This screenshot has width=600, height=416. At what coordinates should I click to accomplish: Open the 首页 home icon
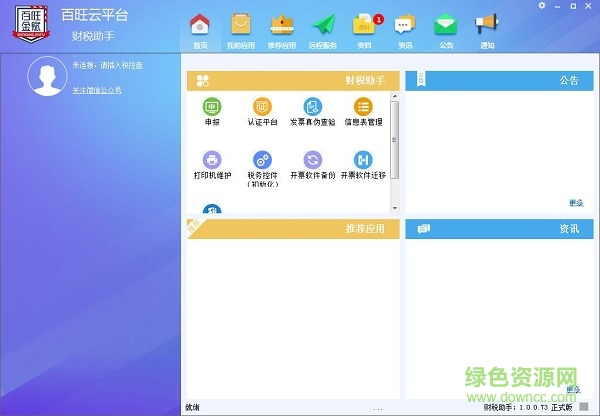(x=200, y=24)
